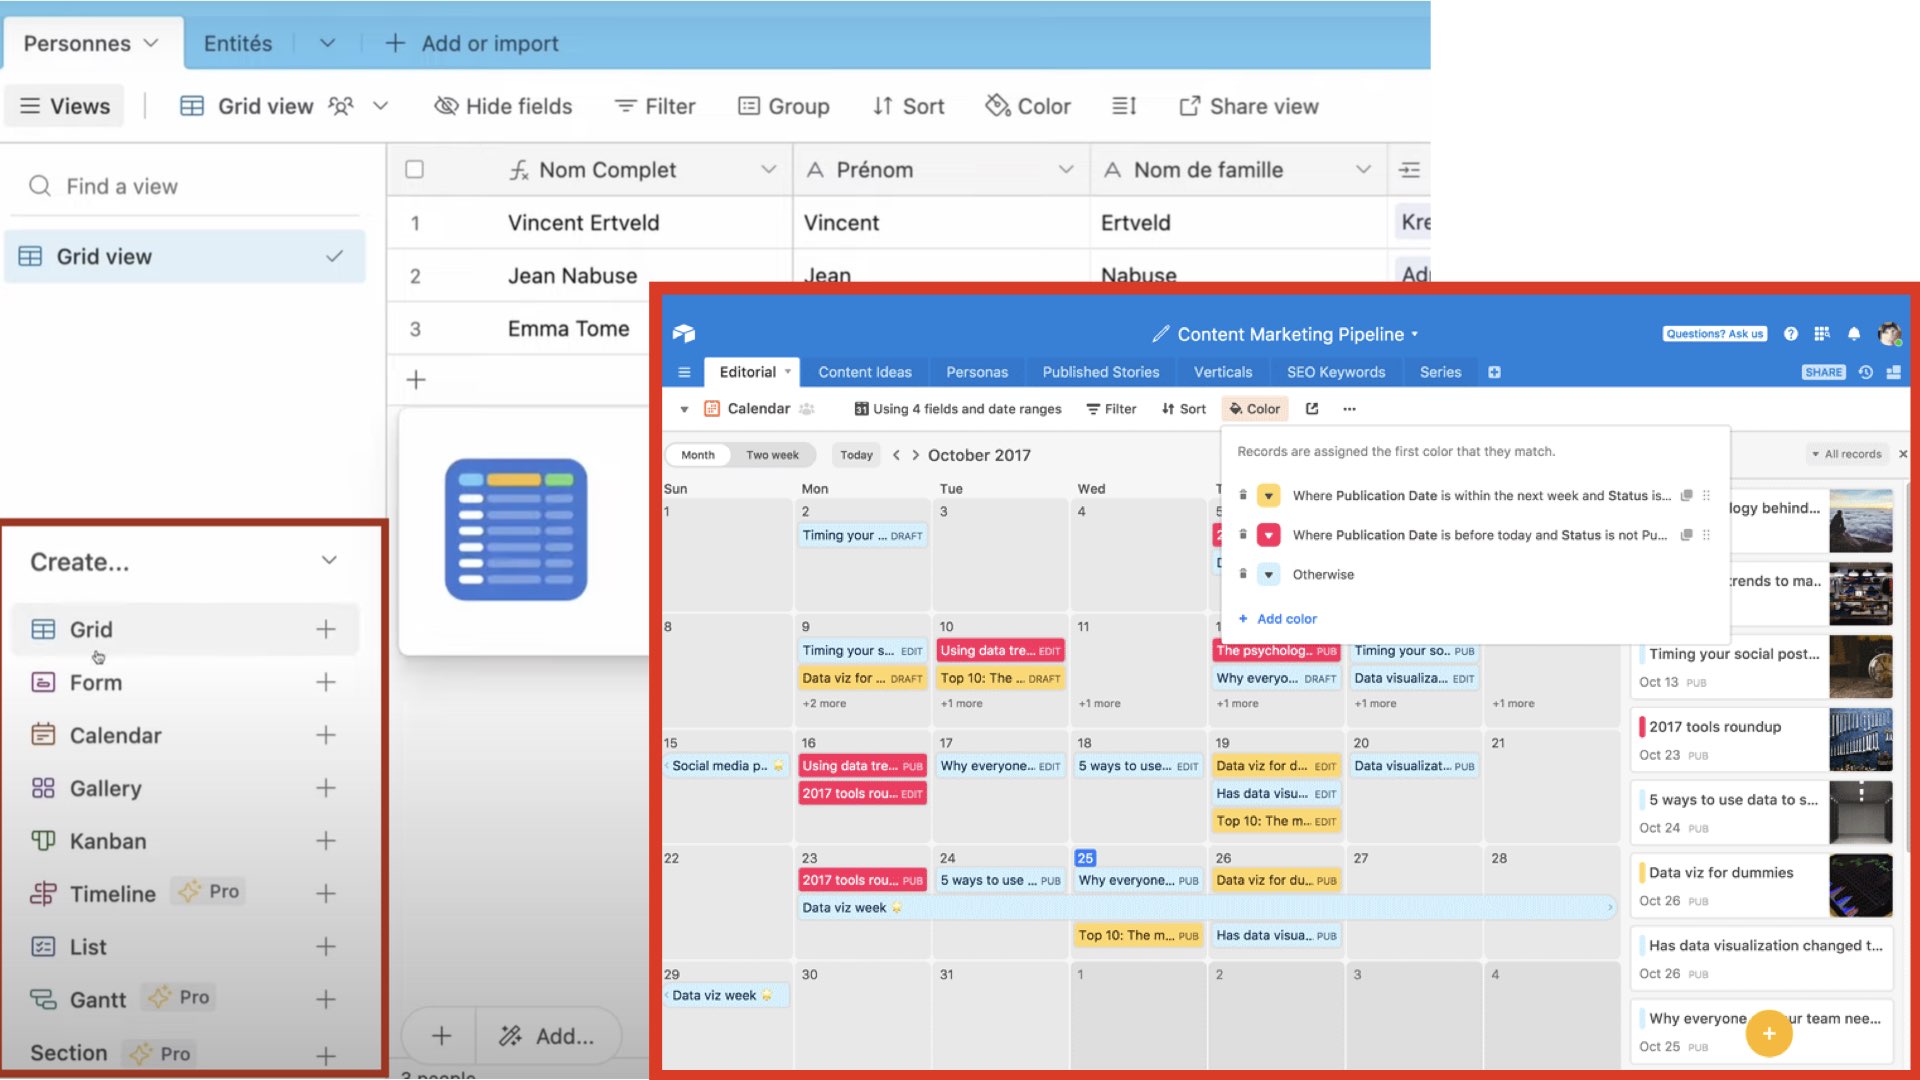Switch calendar to Two week view

[772, 455]
